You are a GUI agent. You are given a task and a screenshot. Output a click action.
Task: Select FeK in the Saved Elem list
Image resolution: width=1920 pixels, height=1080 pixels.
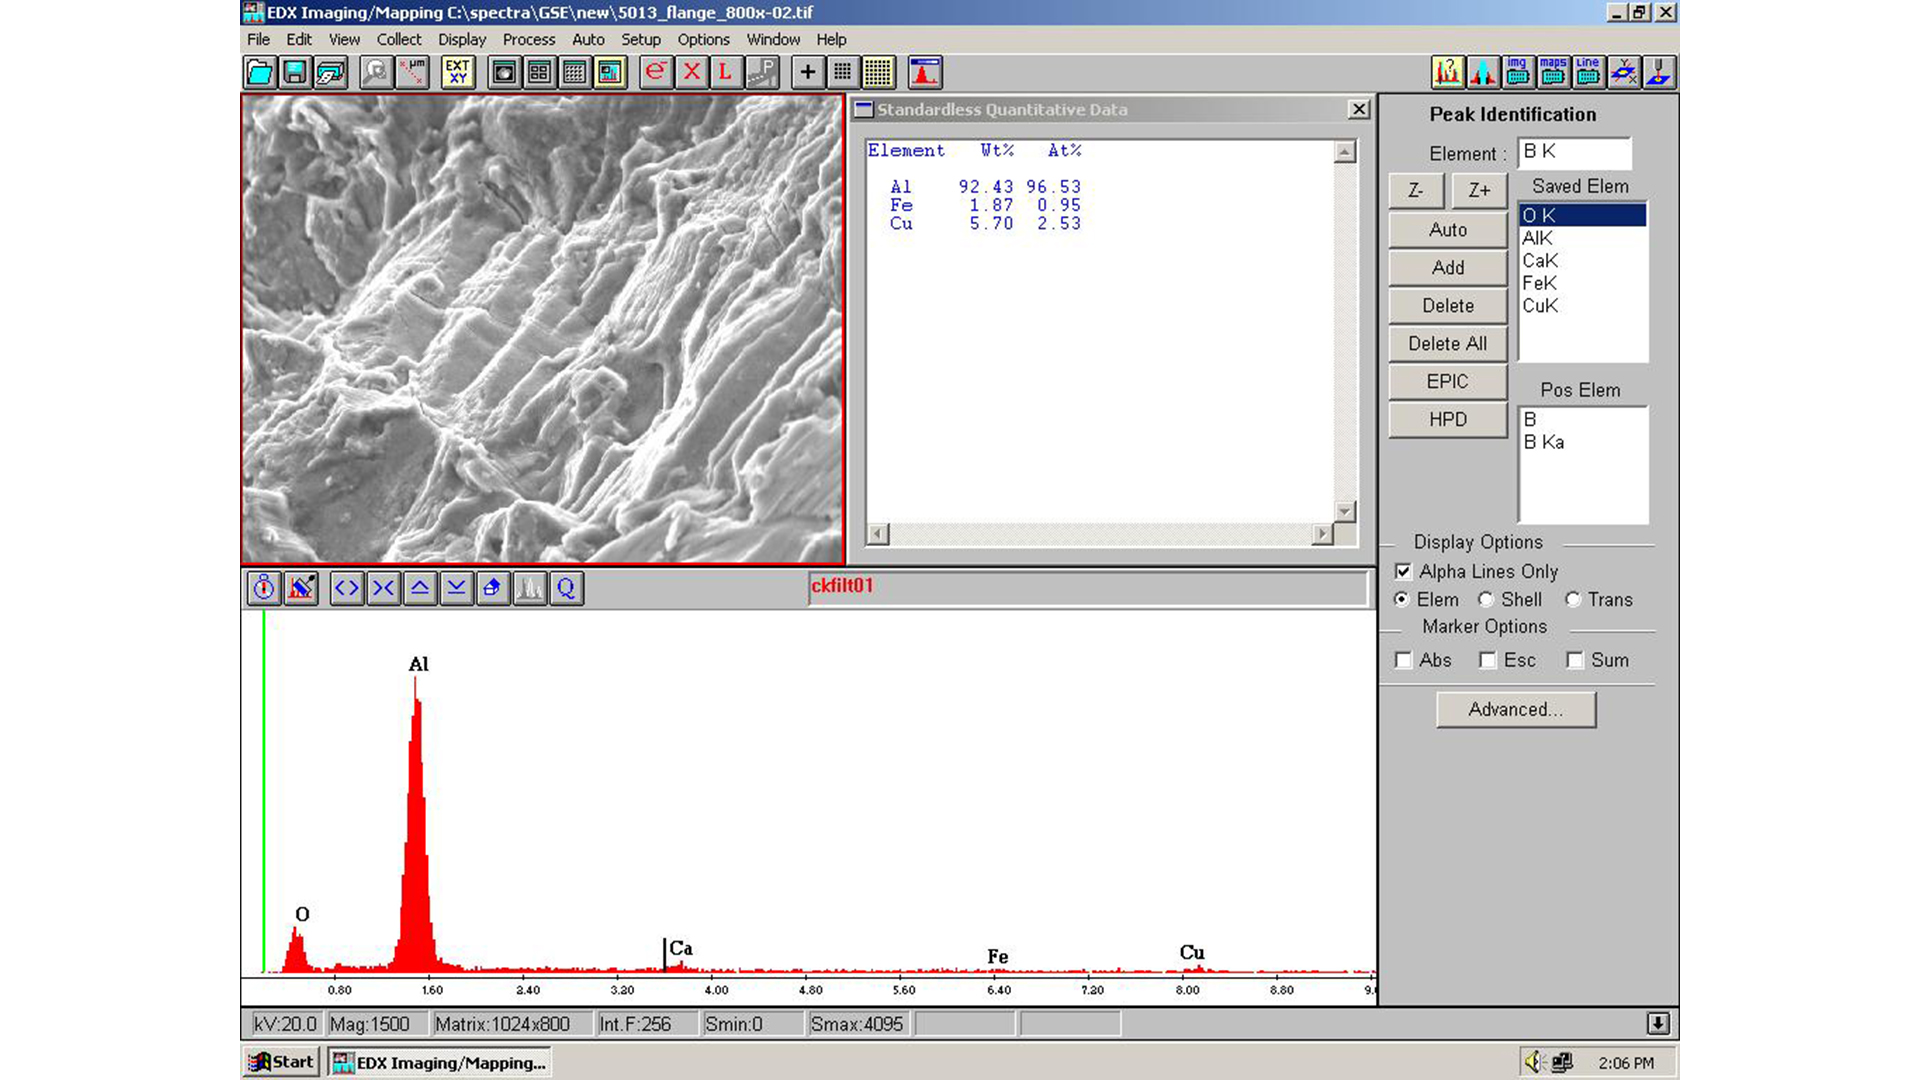1537,283
